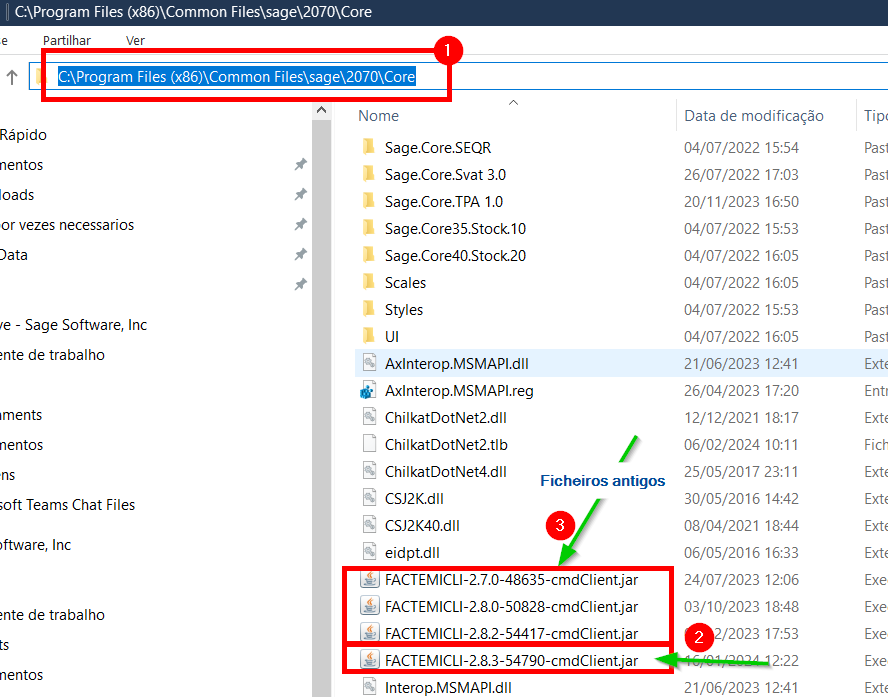
Task: Click the folder icon in address bar
Action: [40, 76]
